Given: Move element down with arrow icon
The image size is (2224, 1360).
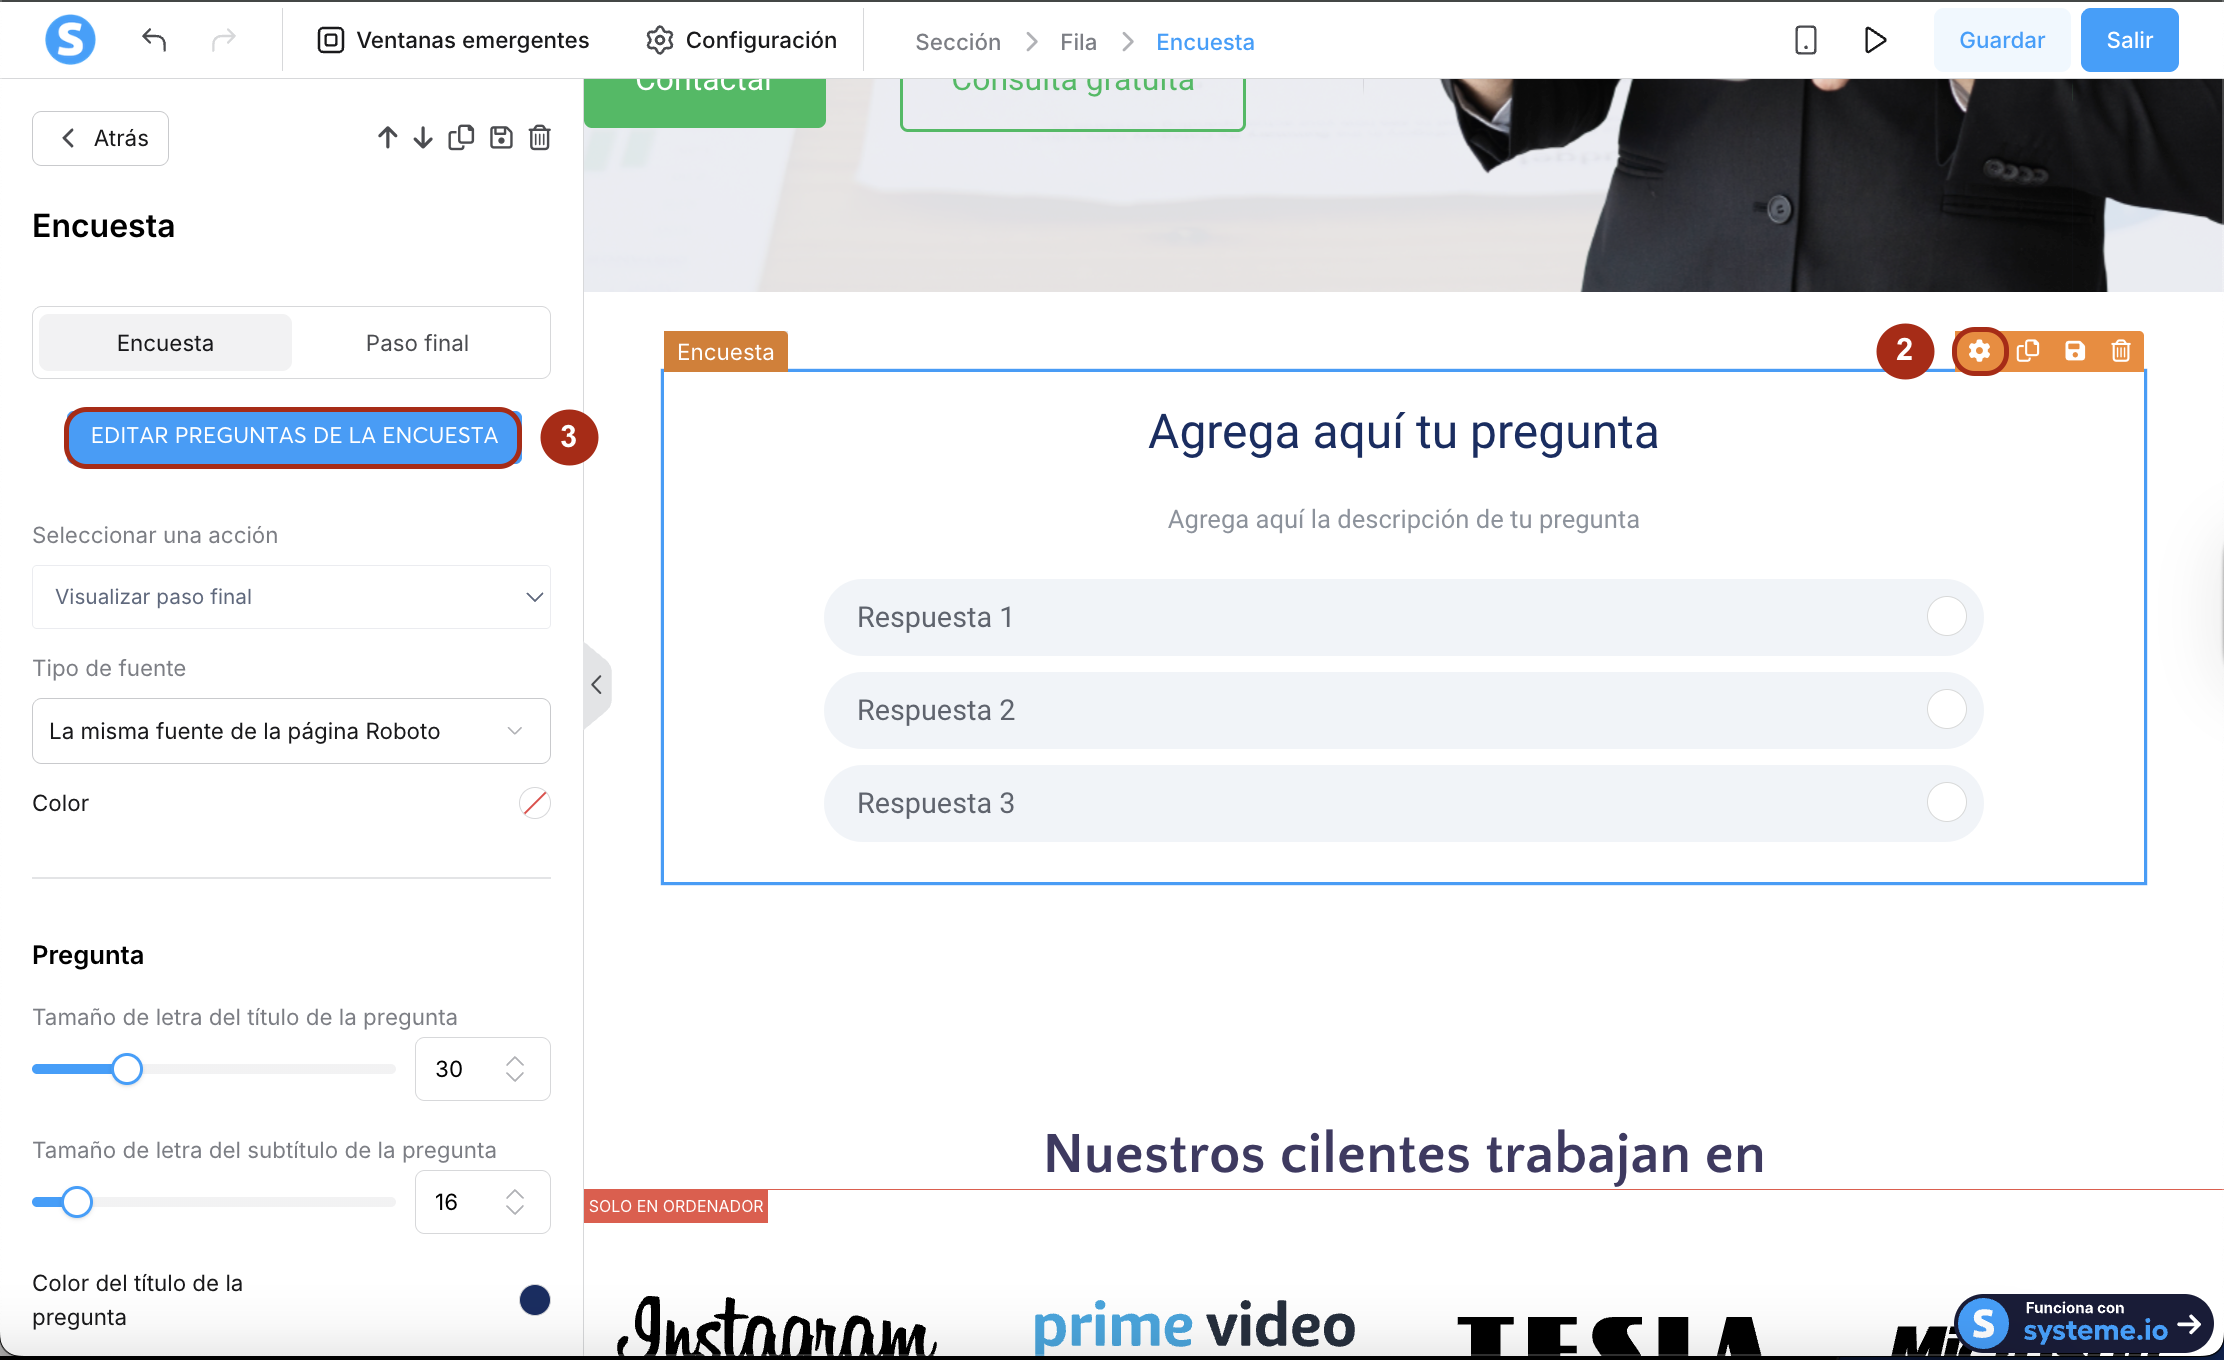Looking at the screenshot, I should coord(423,138).
